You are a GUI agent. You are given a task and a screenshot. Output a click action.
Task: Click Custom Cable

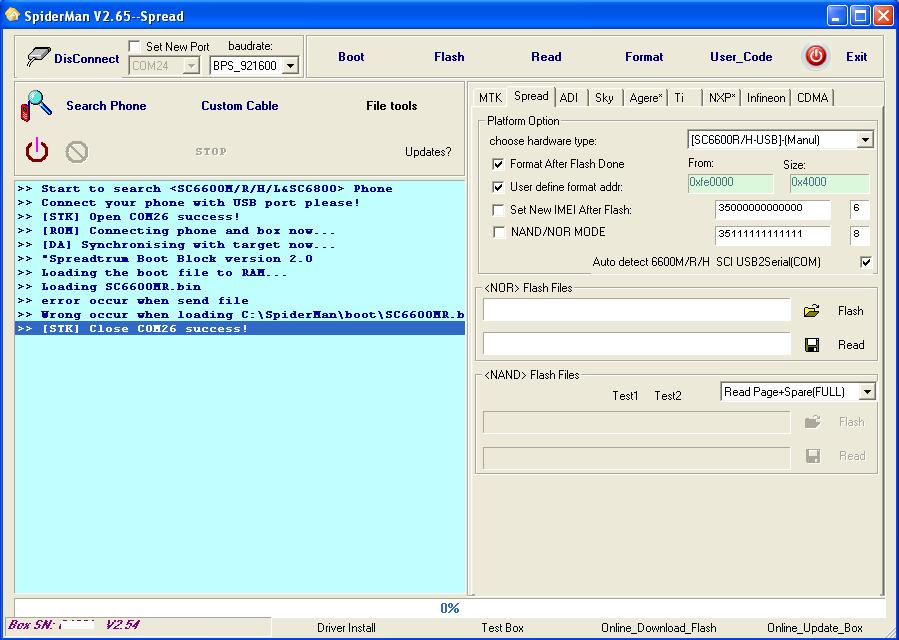coord(240,106)
